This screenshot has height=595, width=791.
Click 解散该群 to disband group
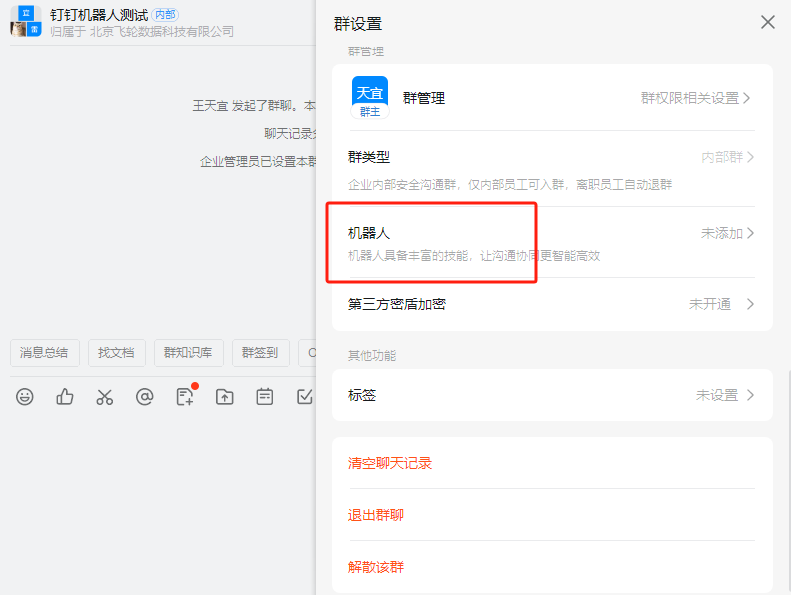(376, 567)
